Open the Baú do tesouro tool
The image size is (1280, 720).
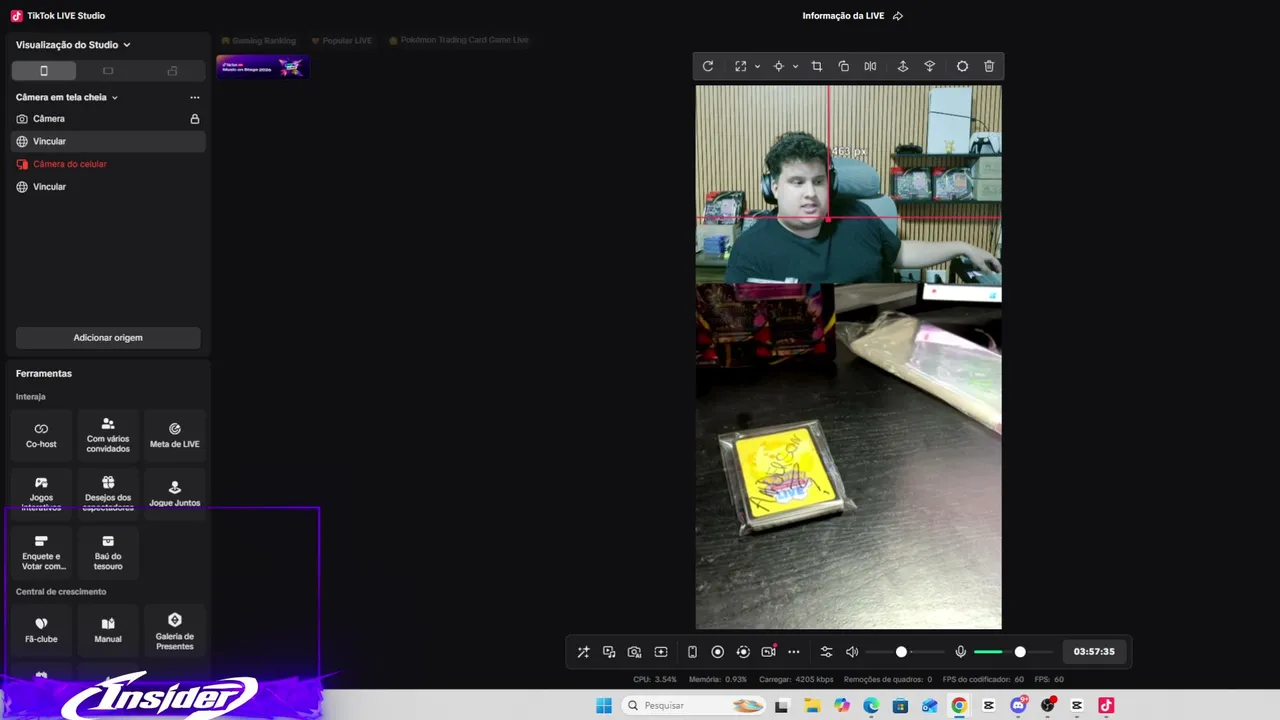108,553
